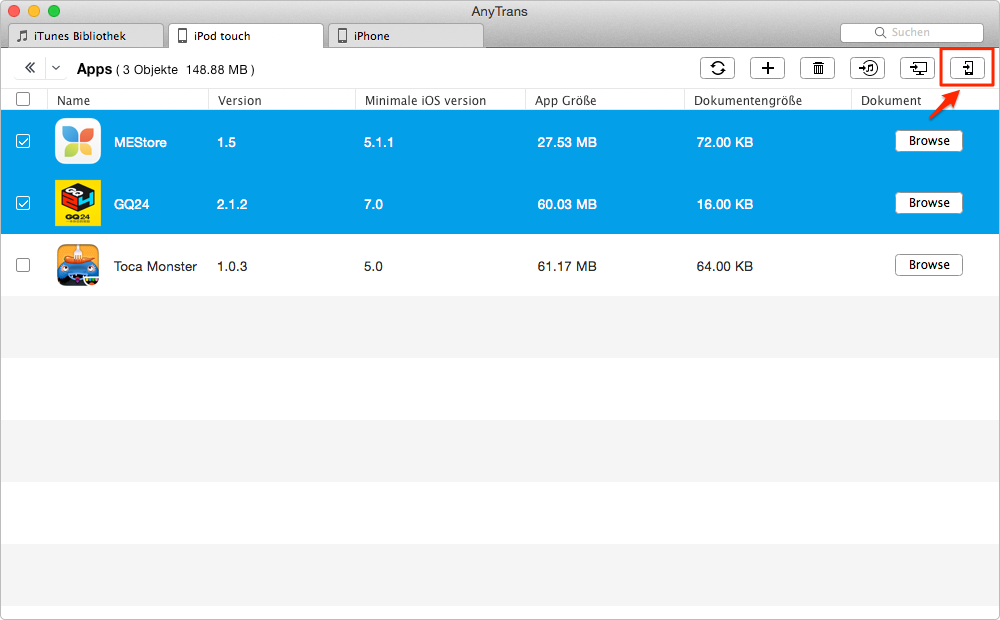Click the search magnifier icon
The height and width of the screenshot is (620, 1000).
tap(880, 33)
